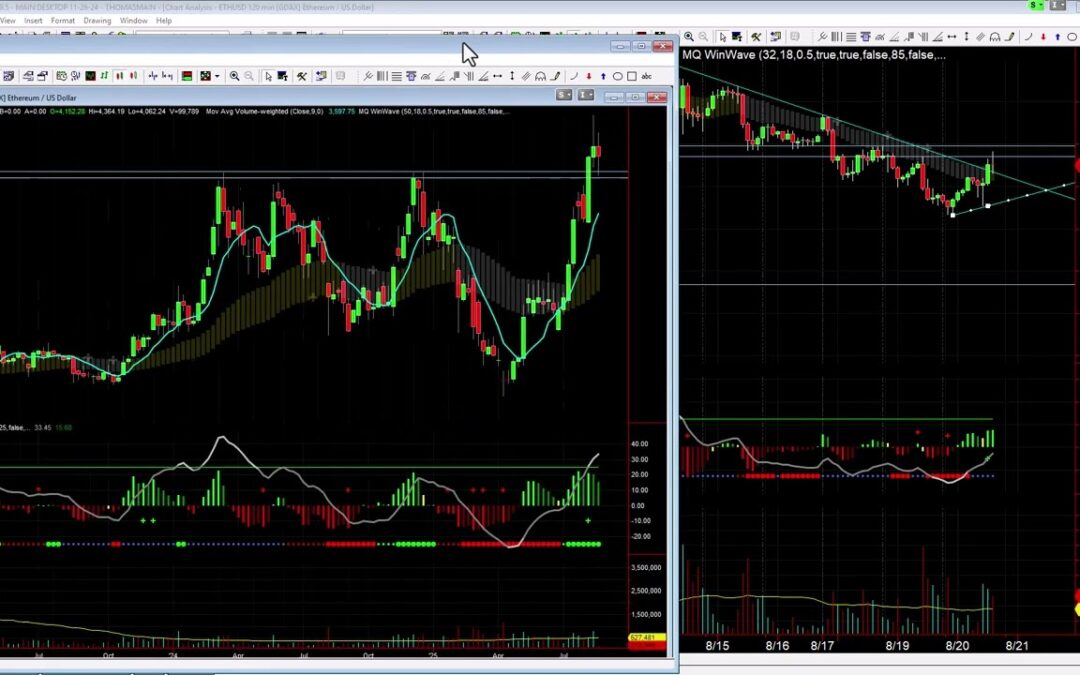Viewport: 1080px width, 675px height.
Task: Select the abc text drawing tool
Action: click(646, 76)
